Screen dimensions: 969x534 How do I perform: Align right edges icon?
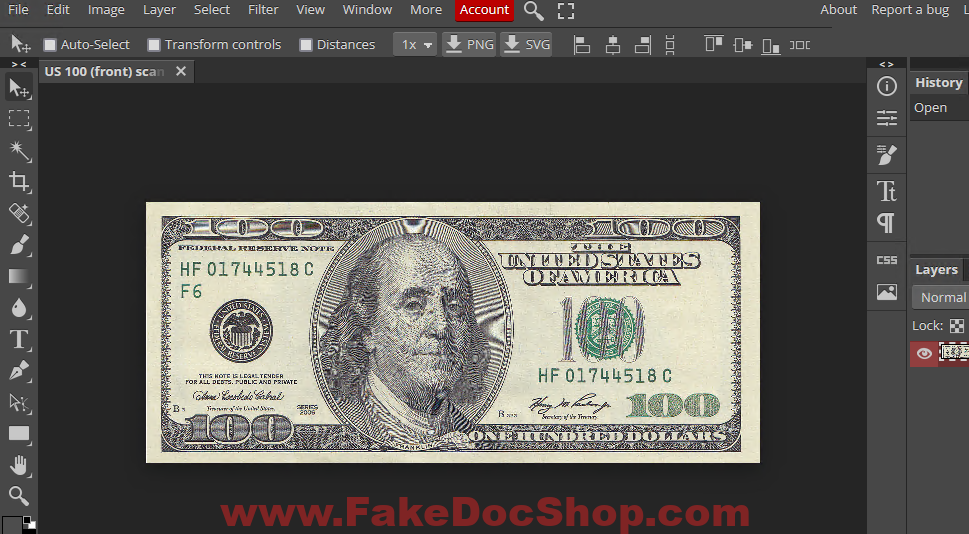click(643, 44)
